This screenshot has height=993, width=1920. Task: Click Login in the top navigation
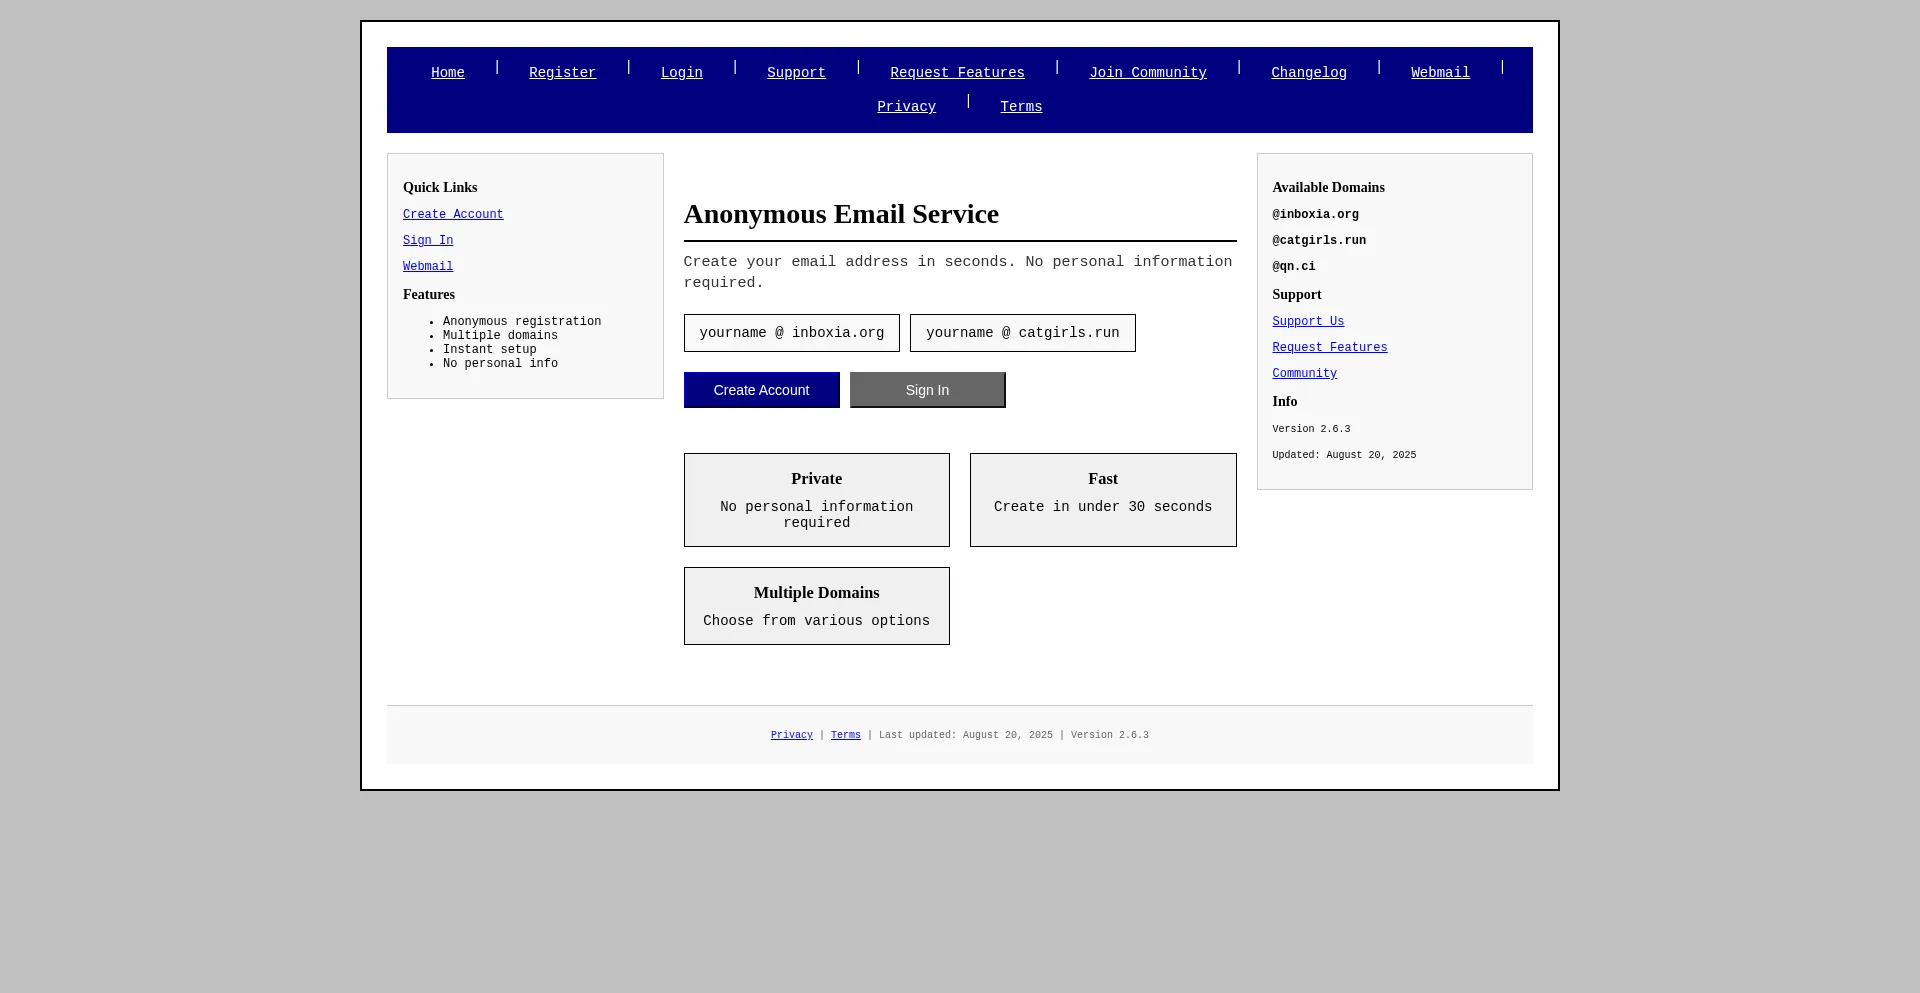[681, 73]
